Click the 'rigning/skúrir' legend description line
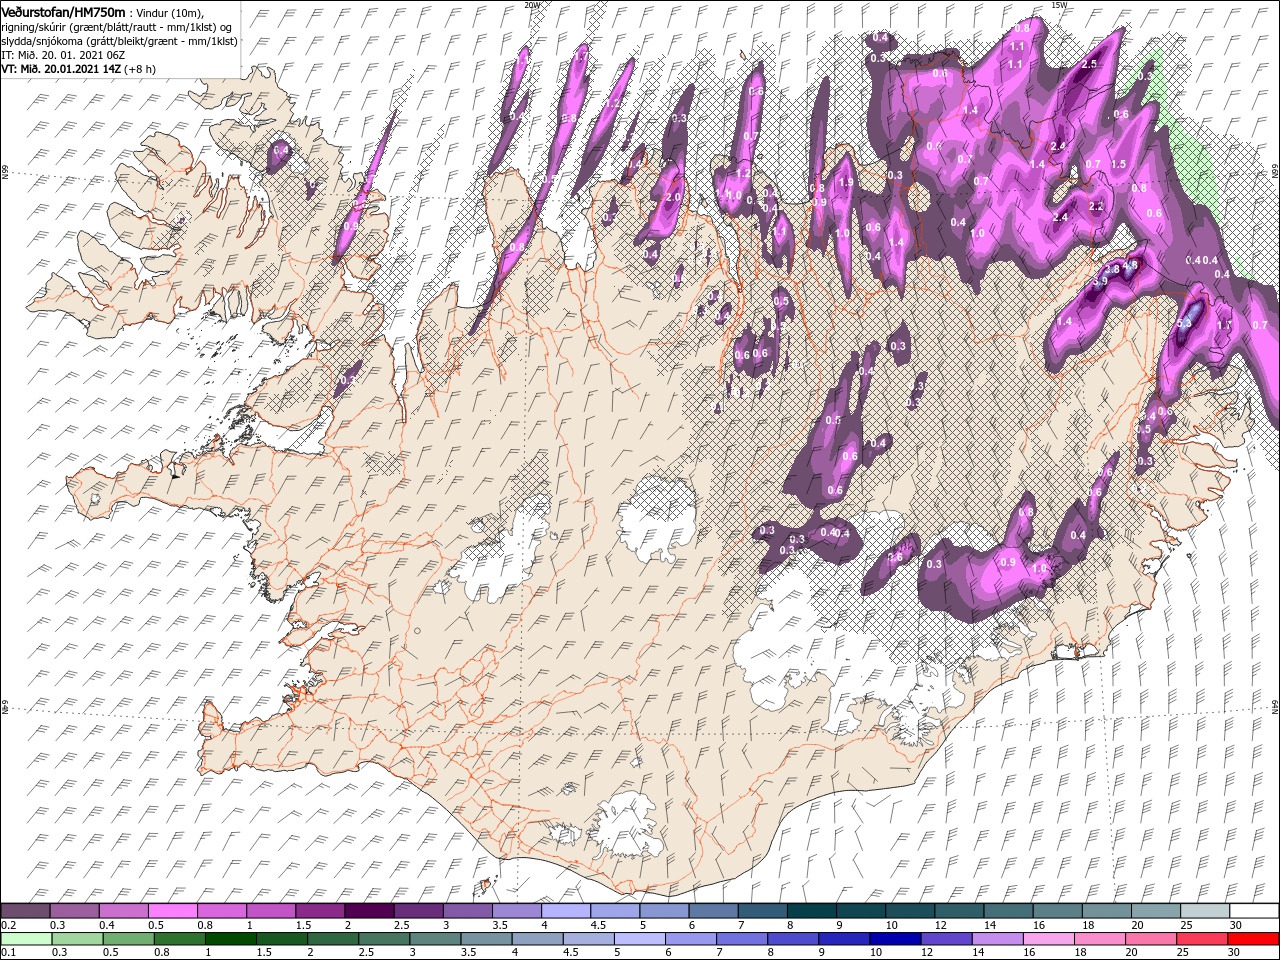The height and width of the screenshot is (960, 1280). click(117, 26)
